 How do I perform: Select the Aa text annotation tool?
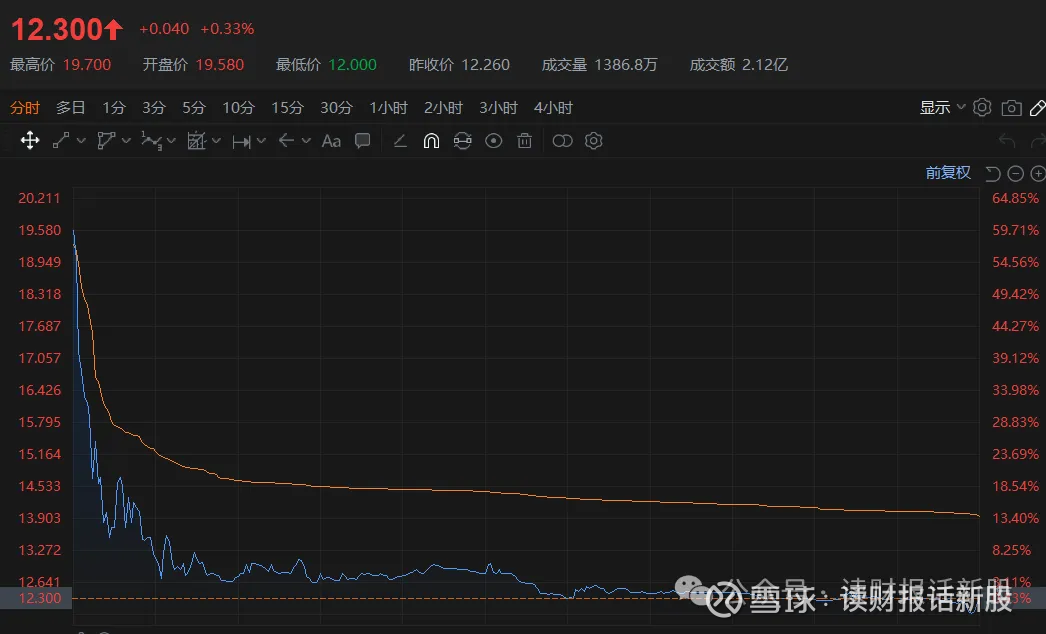point(331,141)
